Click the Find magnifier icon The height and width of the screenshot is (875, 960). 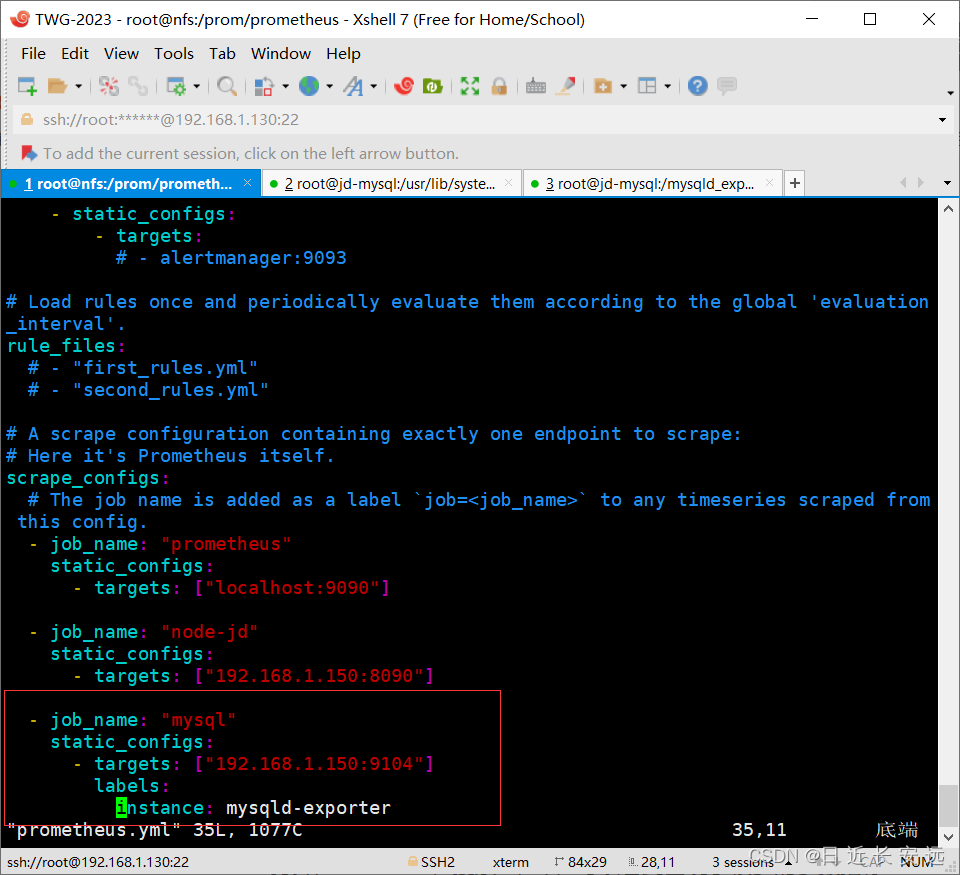tap(227, 86)
